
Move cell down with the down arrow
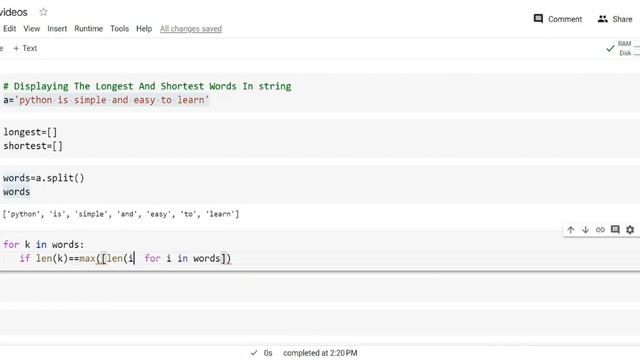click(585, 229)
